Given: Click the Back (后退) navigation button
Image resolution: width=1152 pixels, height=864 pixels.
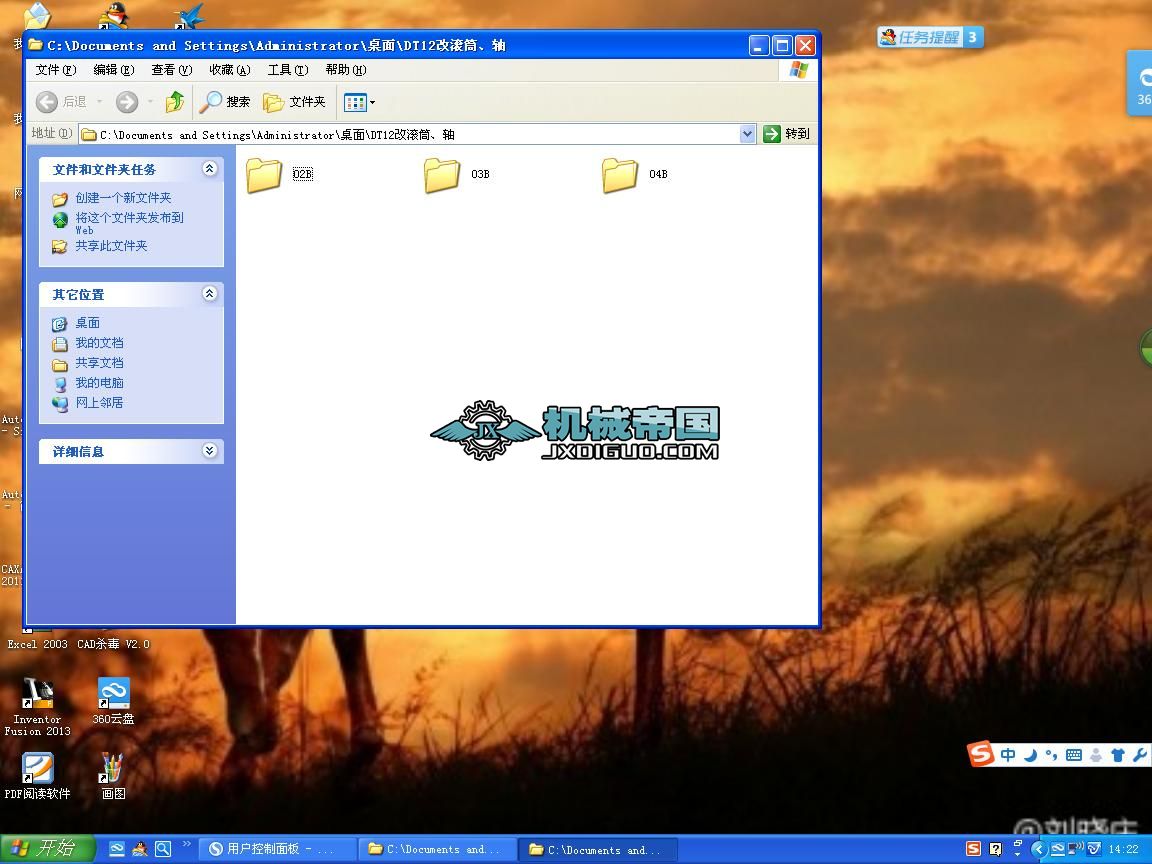Looking at the screenshot, I should (62, 102).
